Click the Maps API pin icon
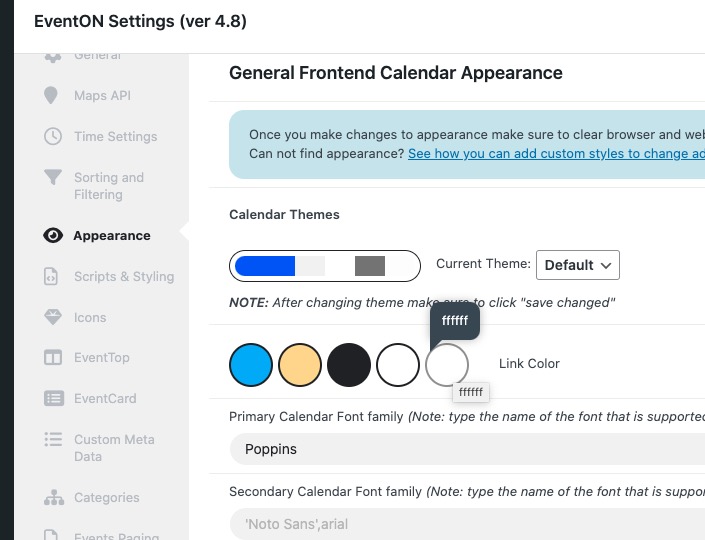The image size is (705, 540). [51, 95]
